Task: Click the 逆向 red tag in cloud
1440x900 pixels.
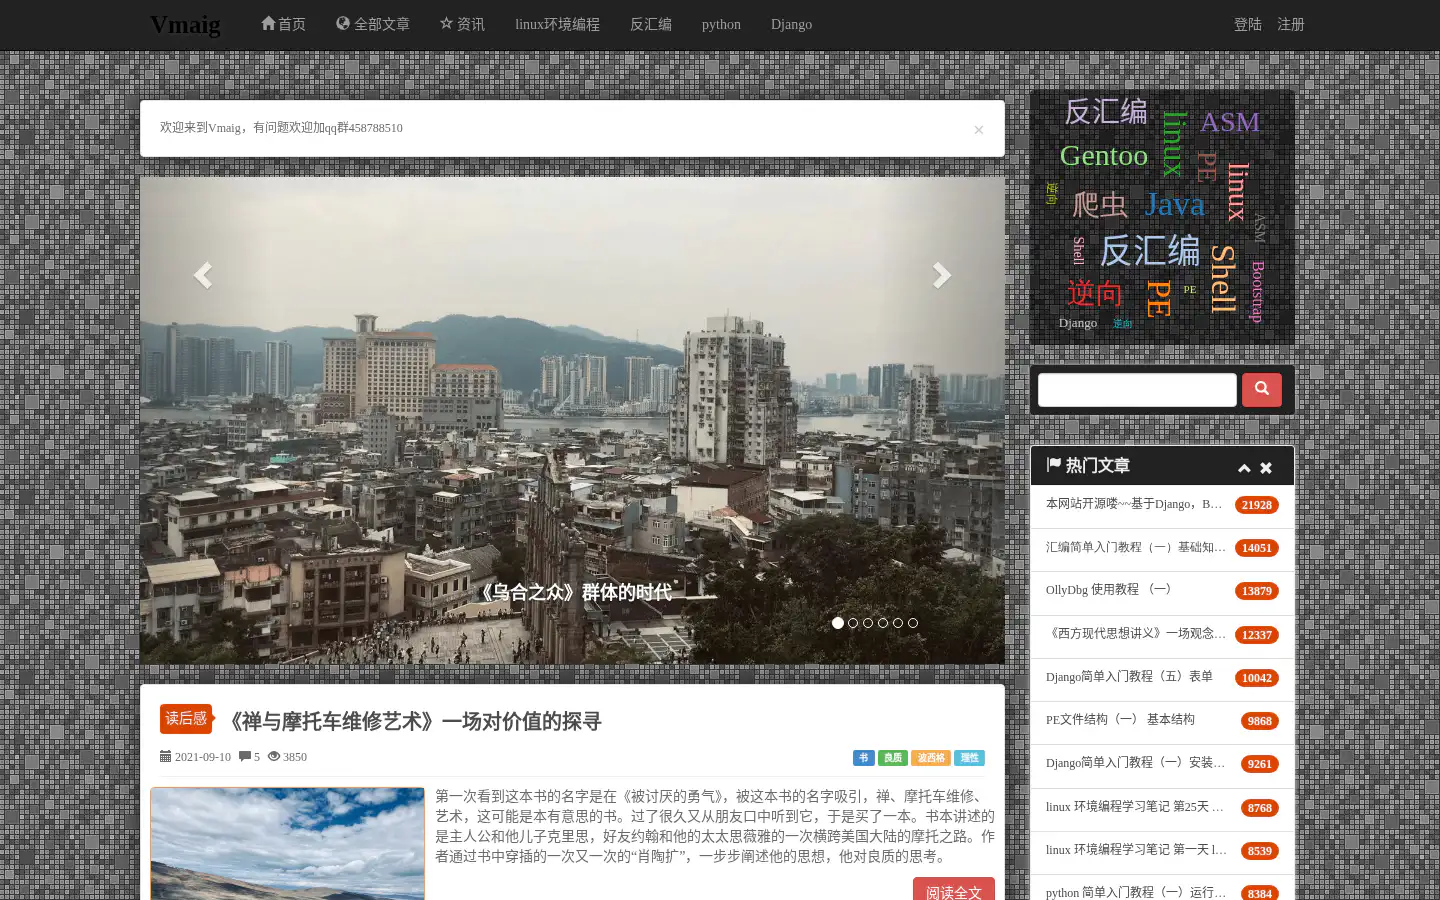Action: [x=1095, y=294]
